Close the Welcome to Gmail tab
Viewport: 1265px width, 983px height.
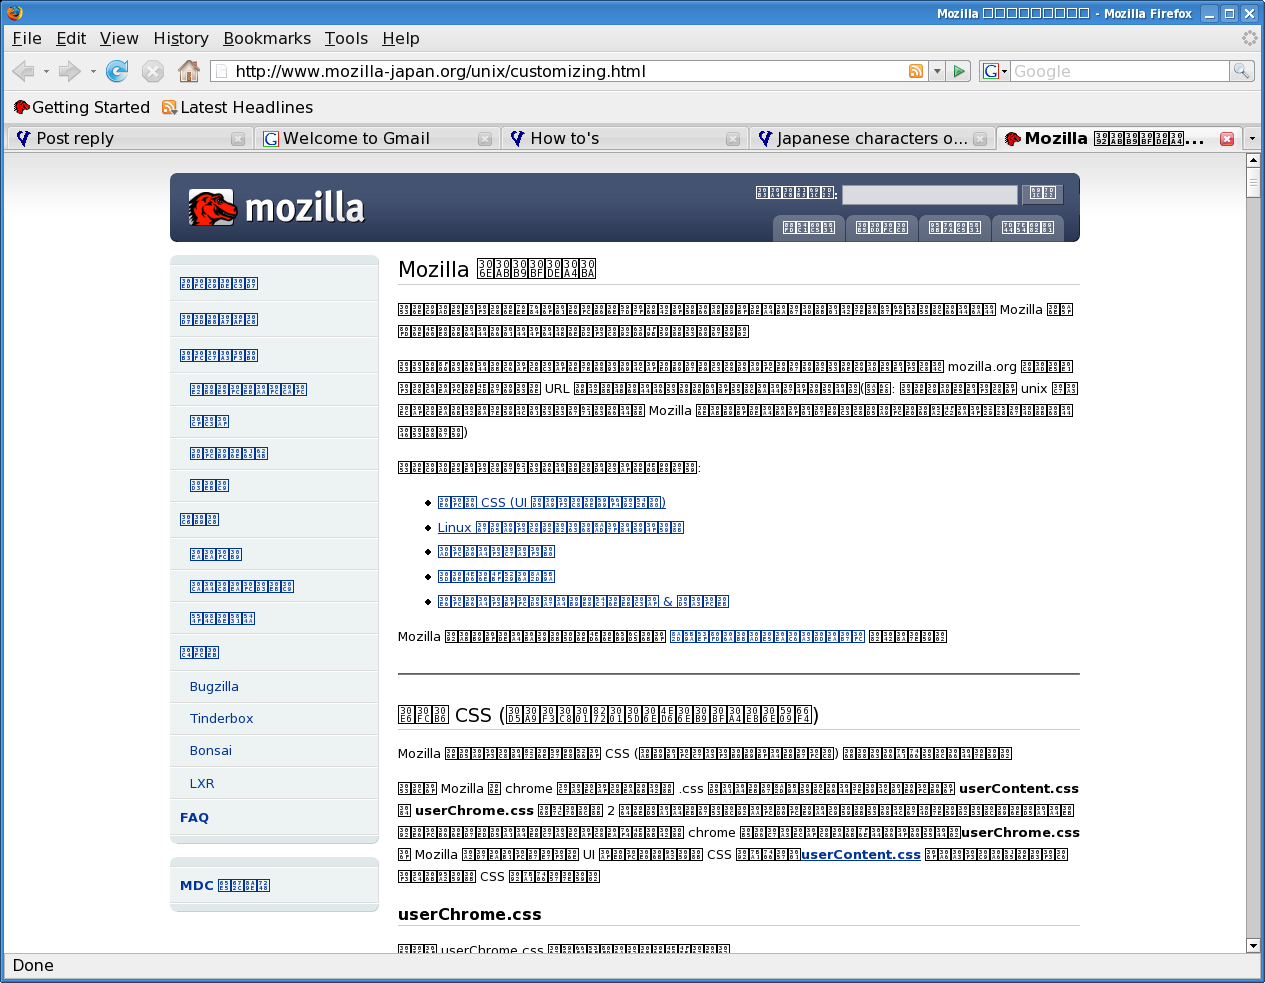click(485, 139)
